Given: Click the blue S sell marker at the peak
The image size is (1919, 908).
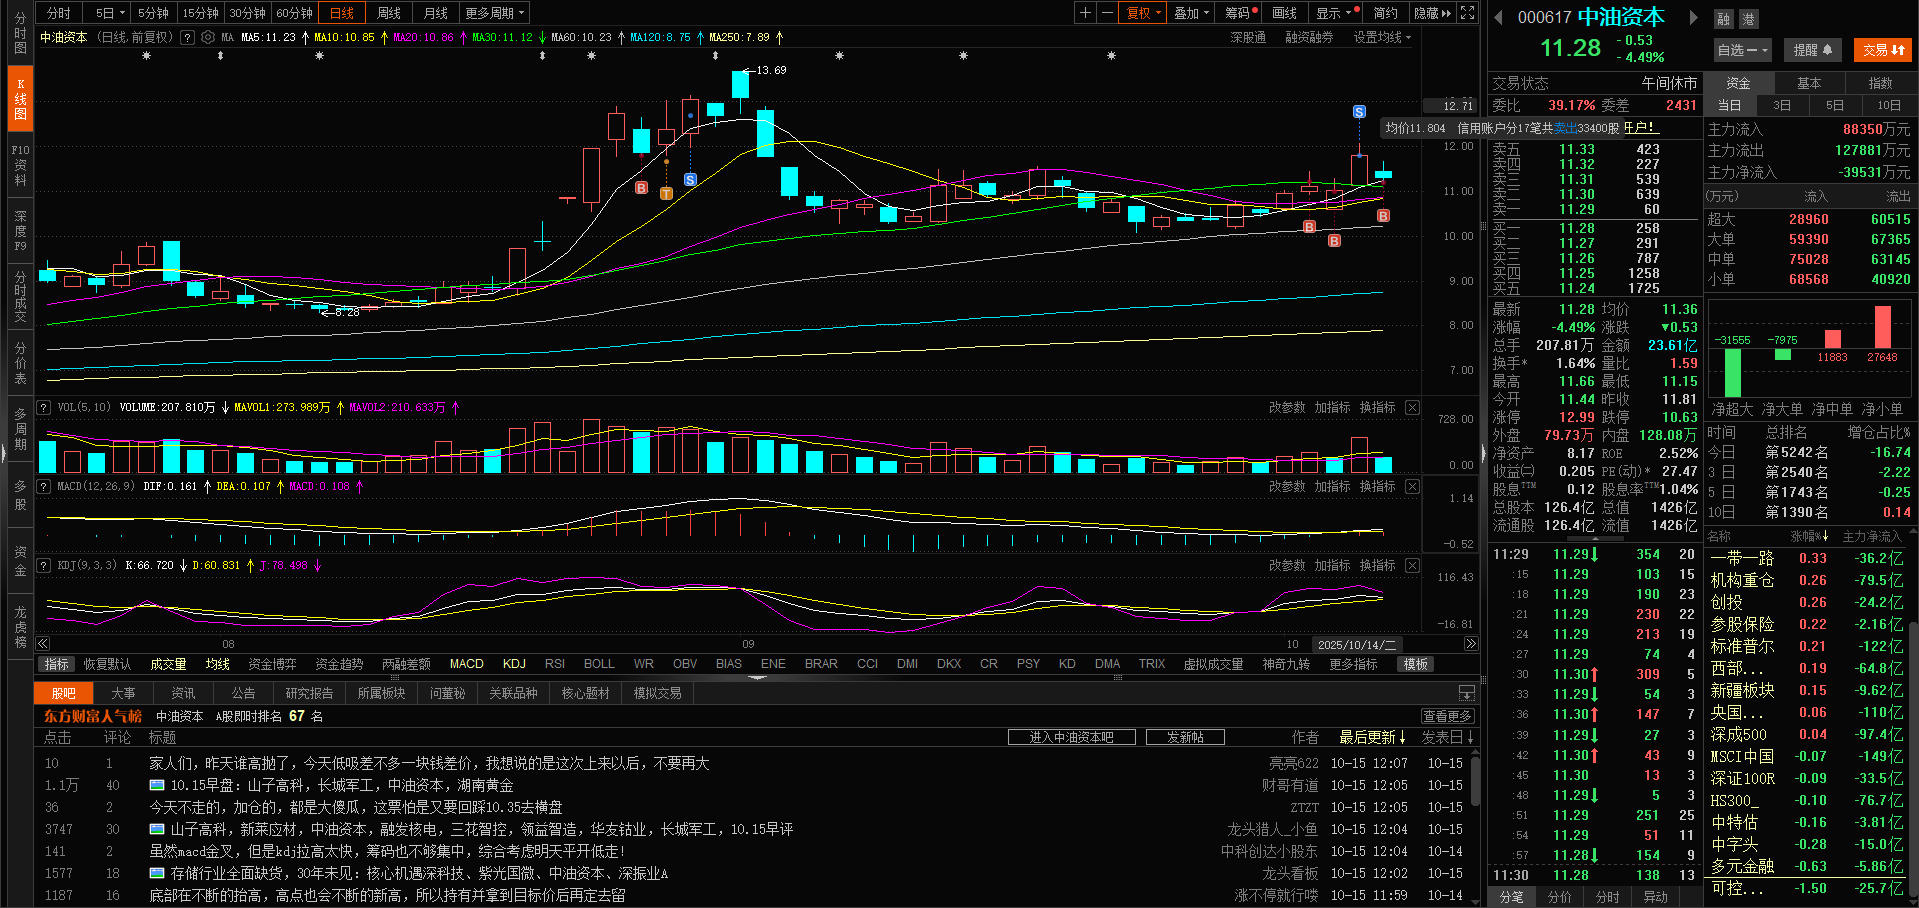Looking at the screenshot, I should pyautogui.click(x=1359, y=112).
